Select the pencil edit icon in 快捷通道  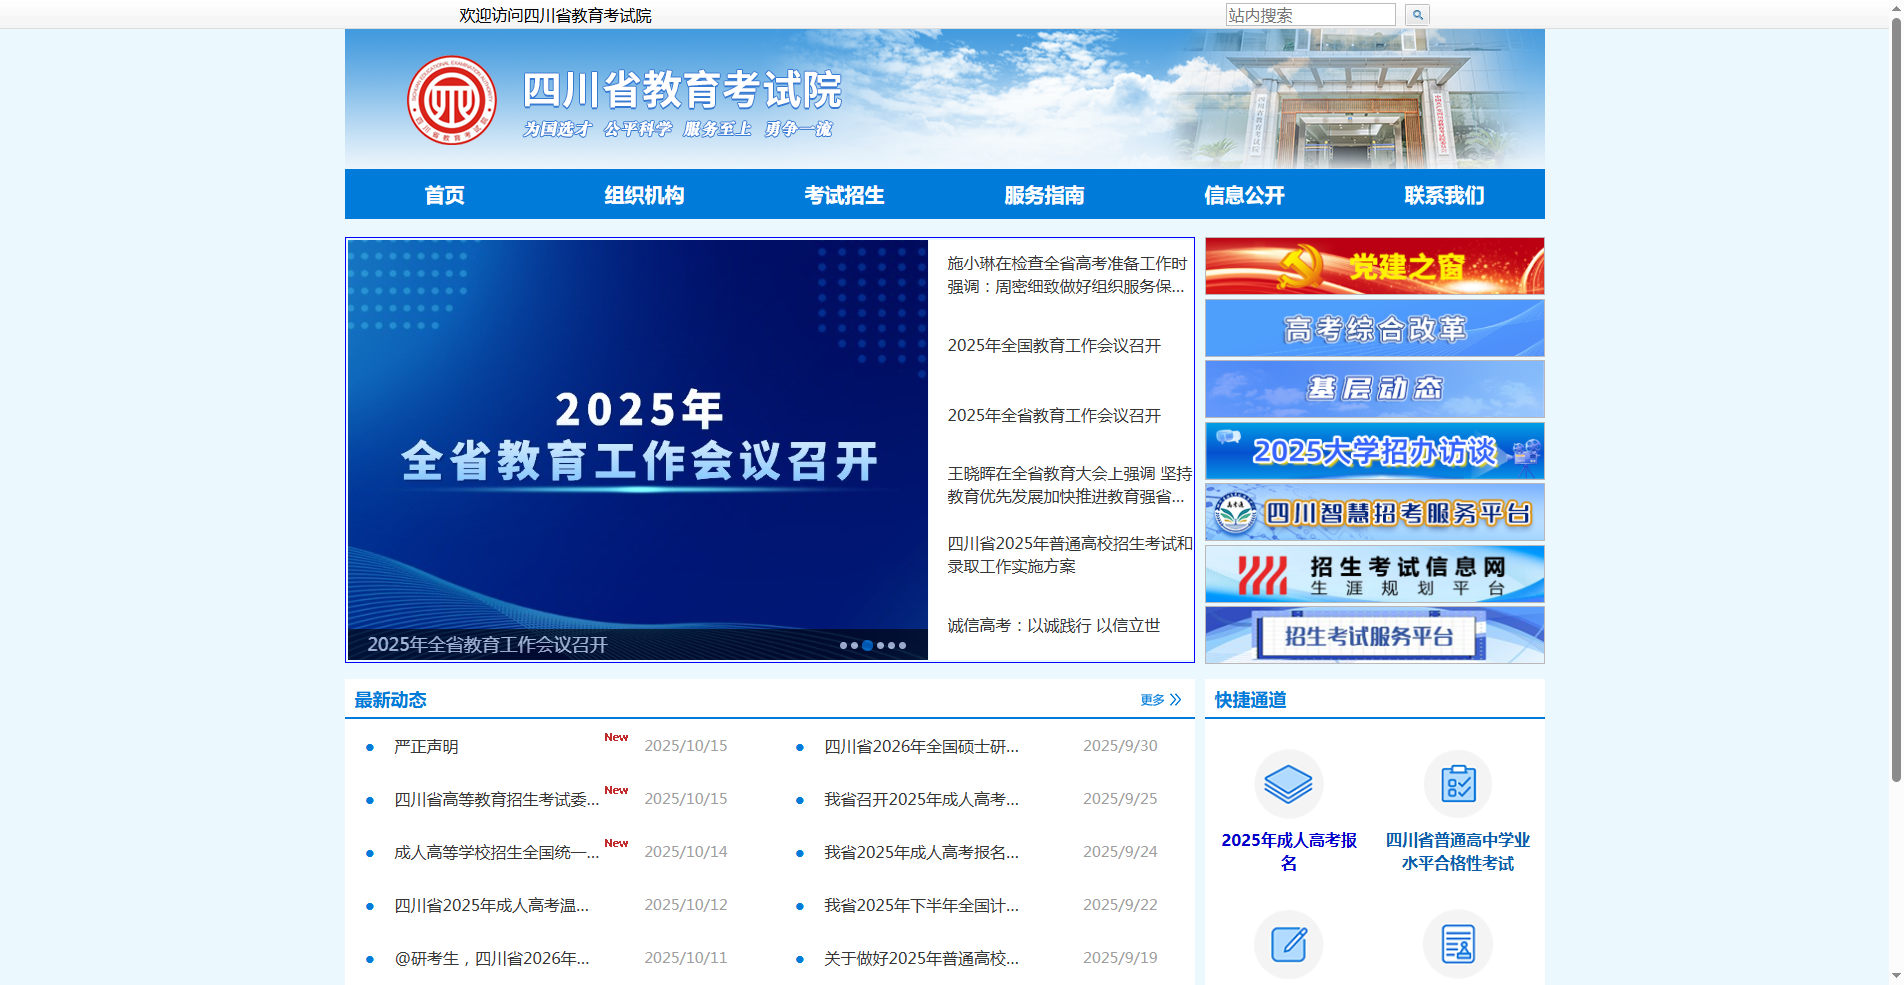coord(1288,943)
